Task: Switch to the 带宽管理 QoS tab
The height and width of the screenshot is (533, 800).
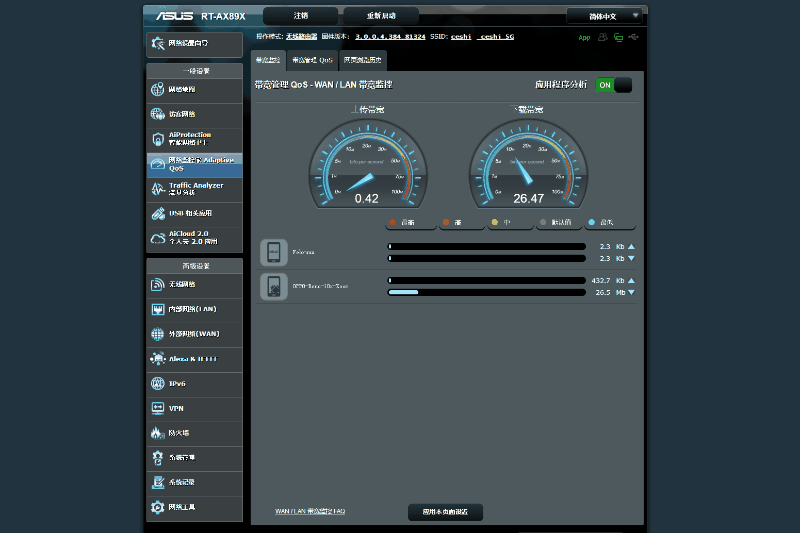Action: tap(312, 60)
